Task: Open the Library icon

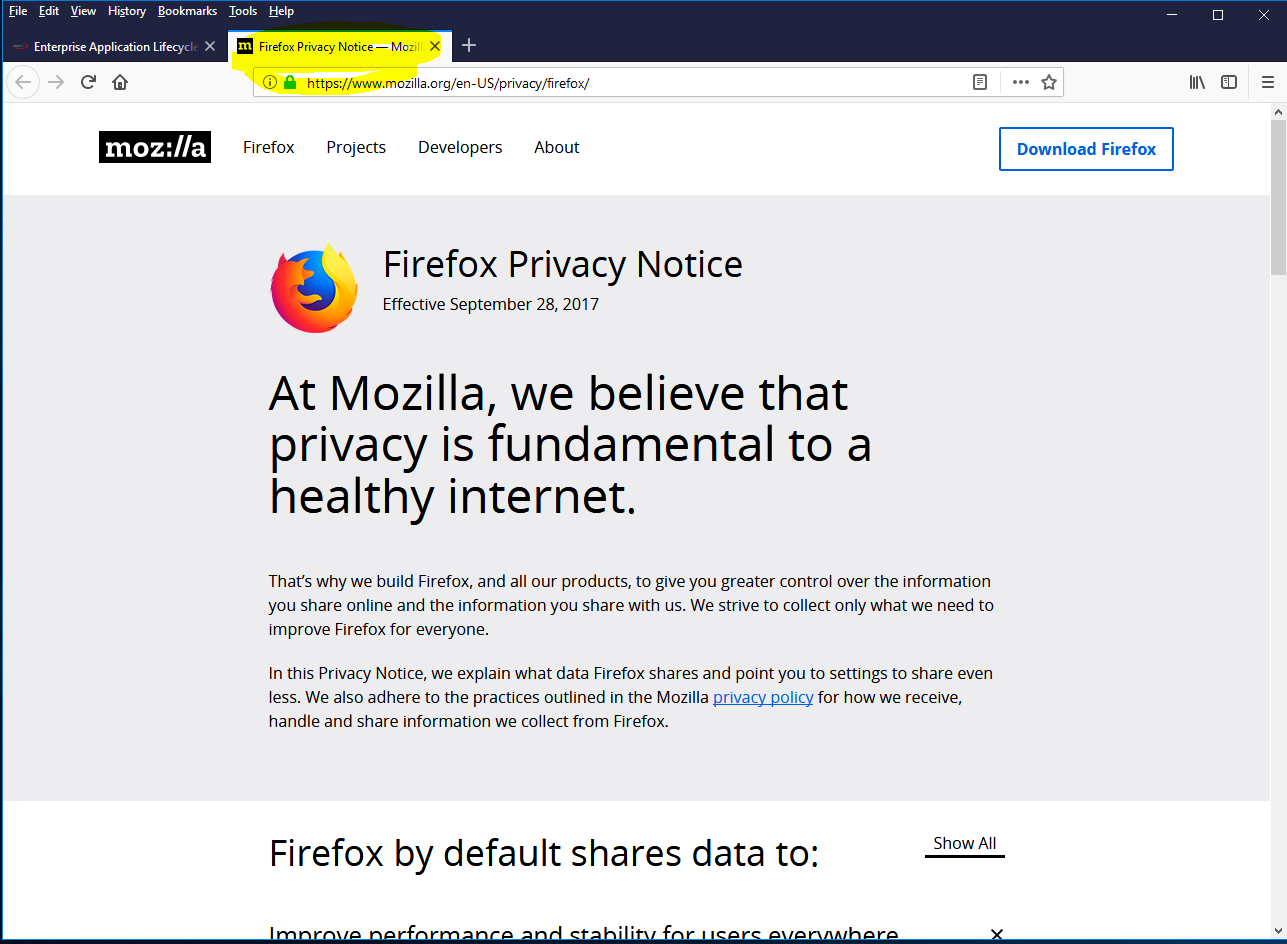Action: [1197, 82]
